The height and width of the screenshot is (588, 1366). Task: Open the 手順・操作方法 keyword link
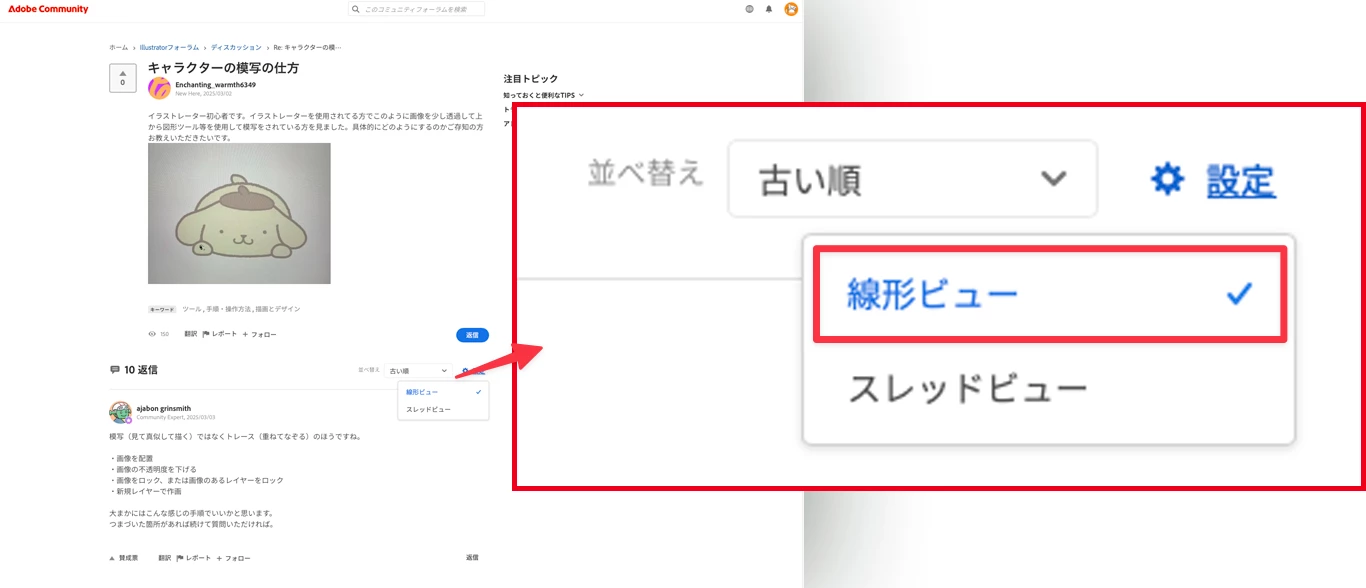(x=228, y=309)
